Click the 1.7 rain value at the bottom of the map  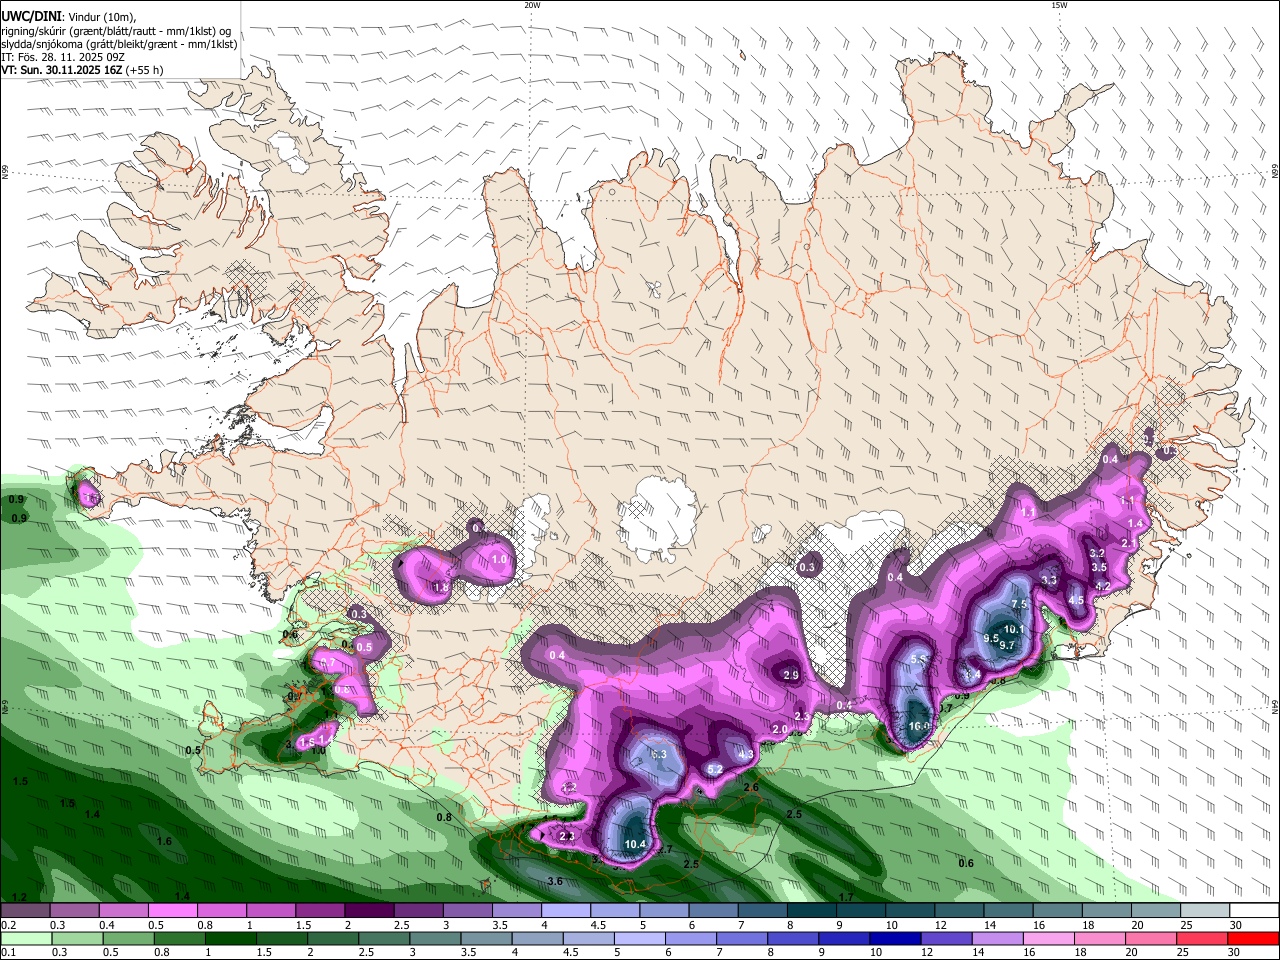(846, 897)
